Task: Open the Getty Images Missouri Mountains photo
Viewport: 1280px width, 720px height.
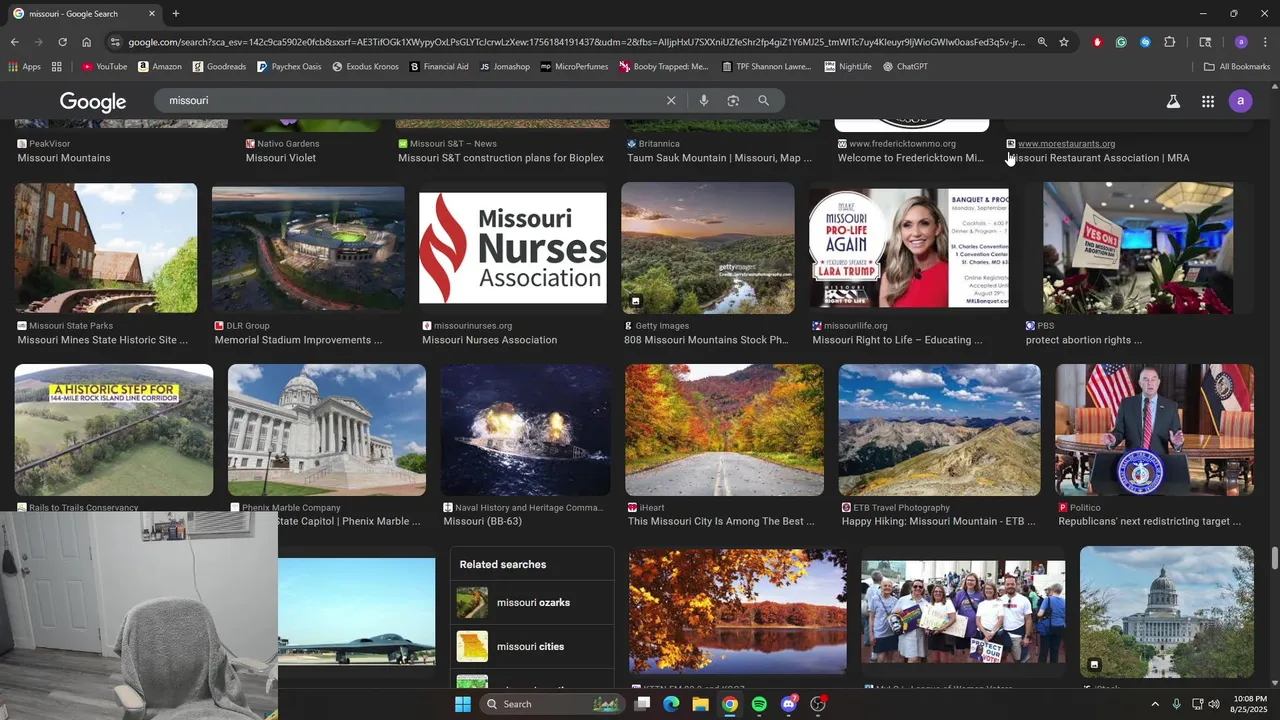Action: pos(708,248)
